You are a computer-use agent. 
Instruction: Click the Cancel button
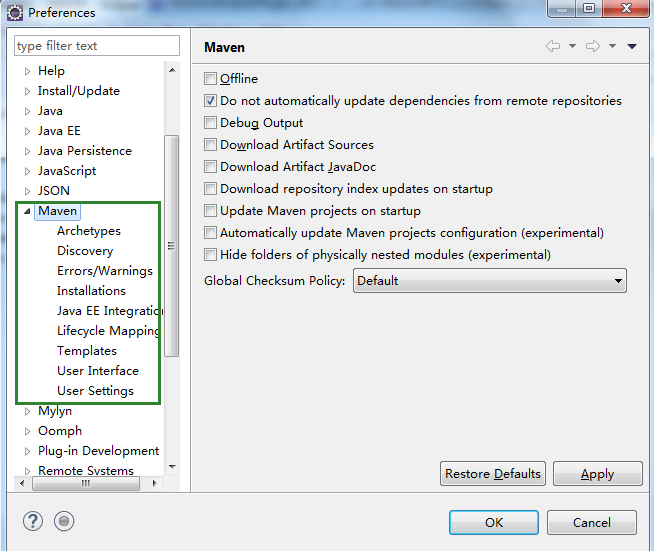[591, 522]
